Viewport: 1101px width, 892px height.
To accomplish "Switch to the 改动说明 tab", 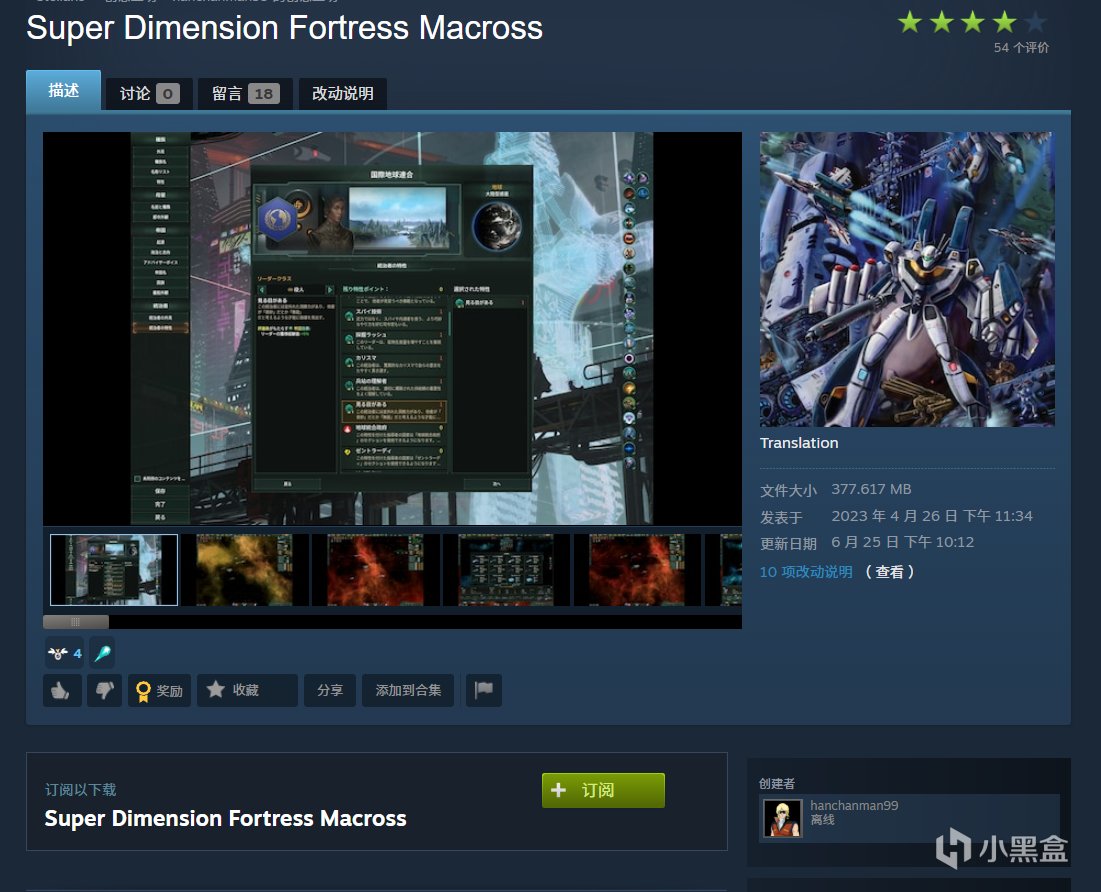I will coord(343,93).
